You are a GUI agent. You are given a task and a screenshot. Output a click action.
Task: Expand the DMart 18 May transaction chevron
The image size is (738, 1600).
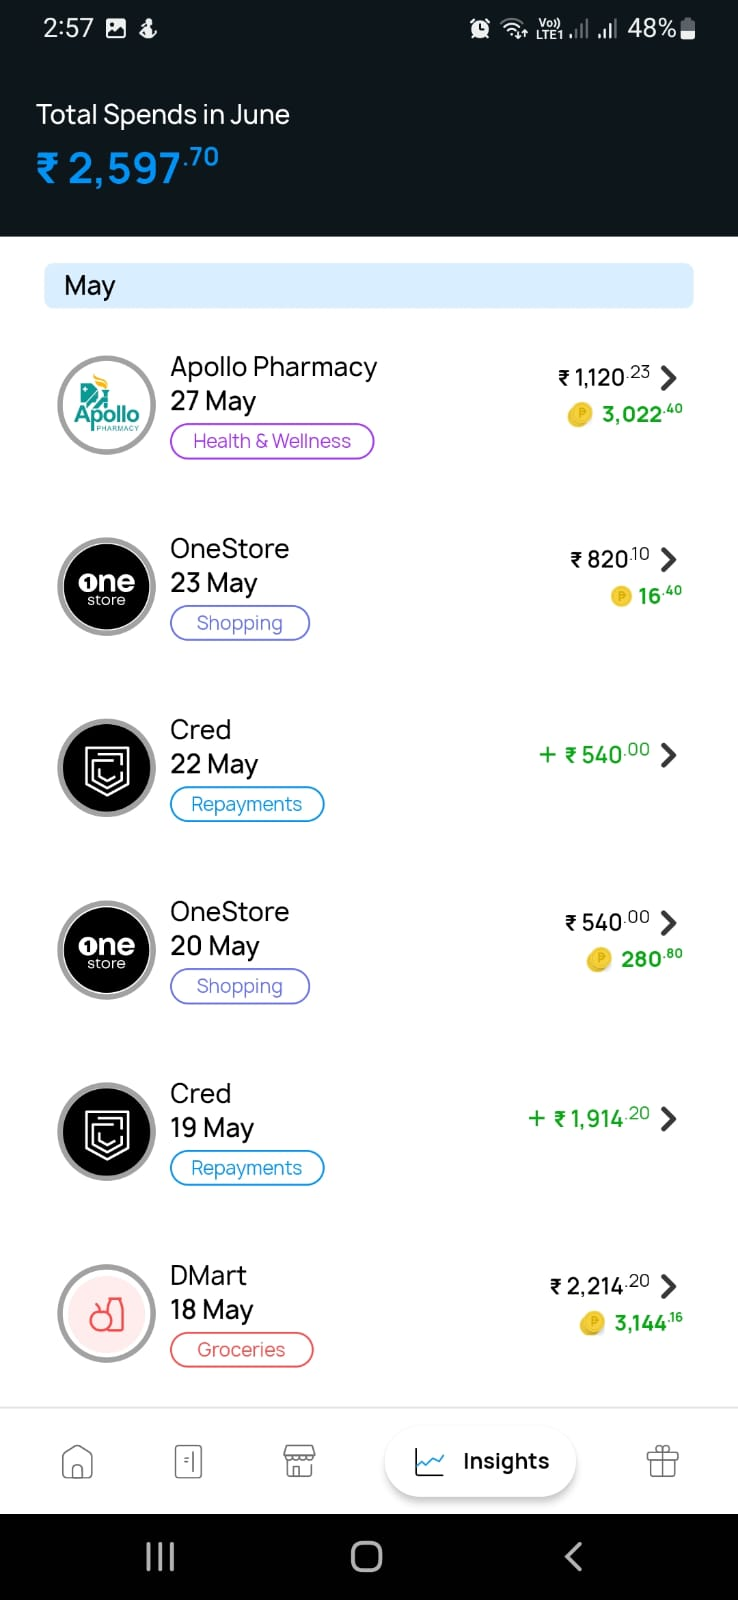[x=669, y=1285]
